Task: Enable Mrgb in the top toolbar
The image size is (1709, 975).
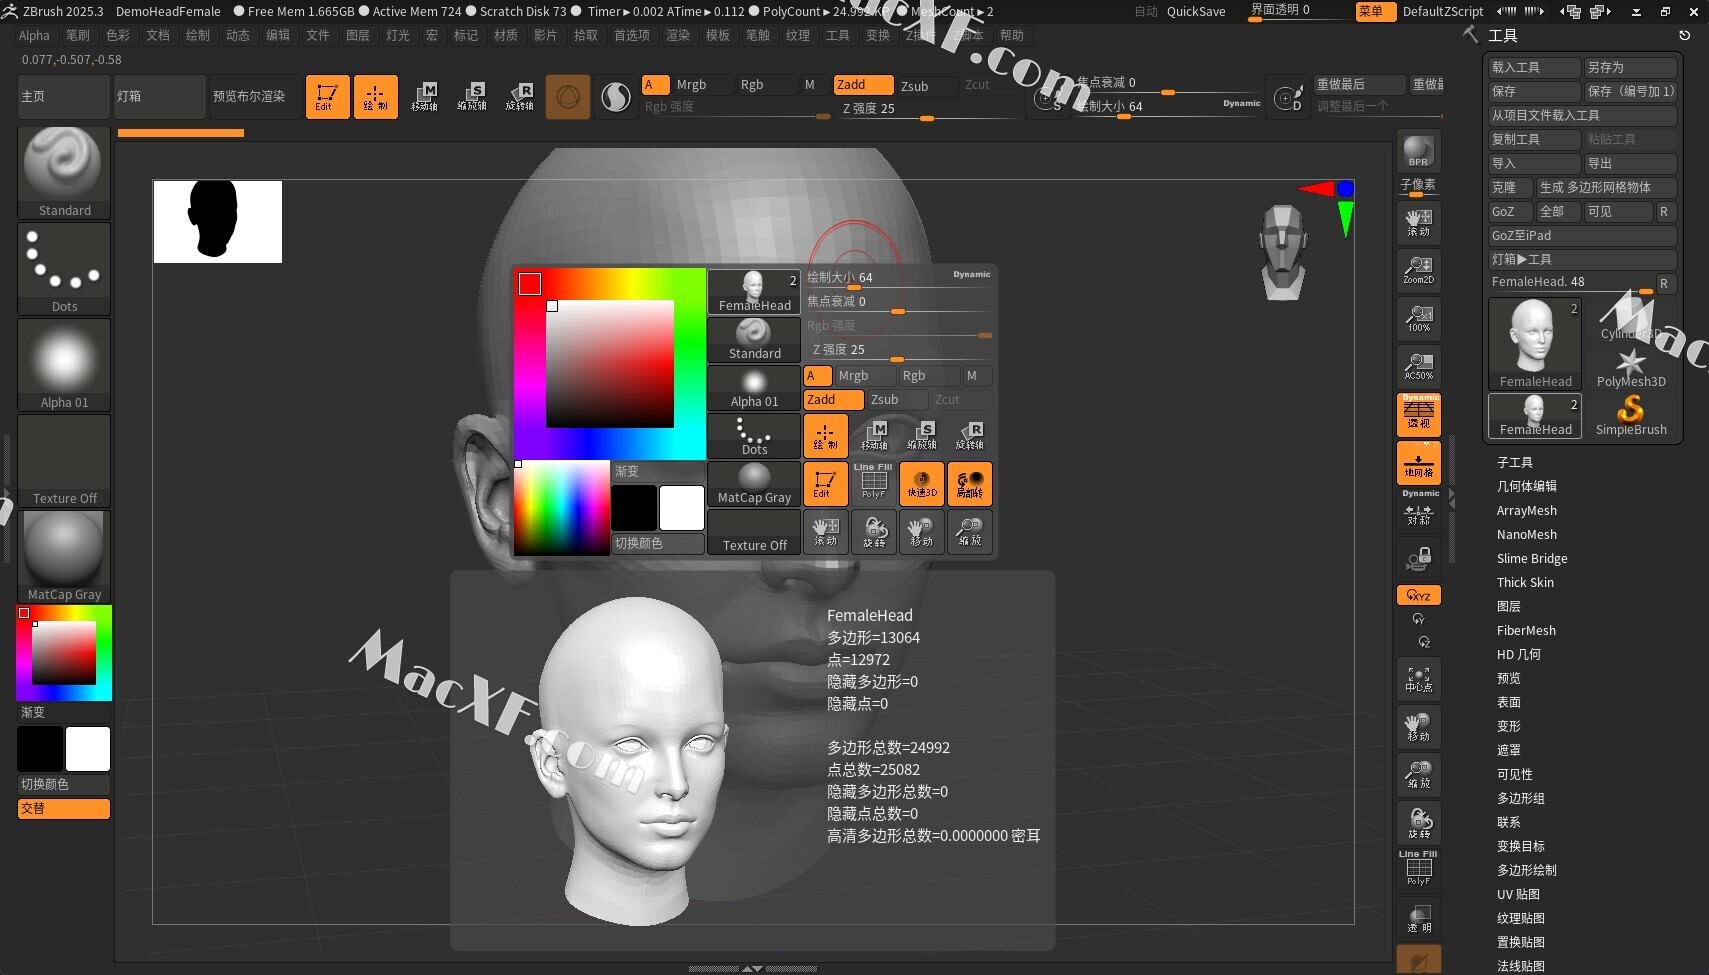Action: pos(702,85)
